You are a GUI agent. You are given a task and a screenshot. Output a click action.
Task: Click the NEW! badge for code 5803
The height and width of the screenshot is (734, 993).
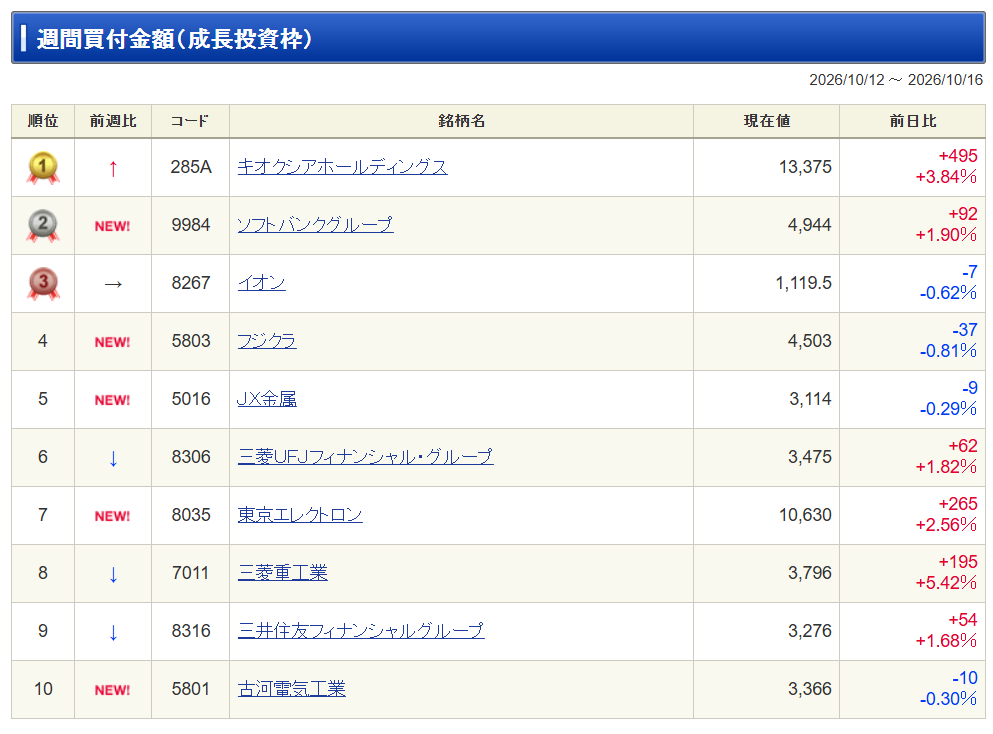[x=112, y=342]
